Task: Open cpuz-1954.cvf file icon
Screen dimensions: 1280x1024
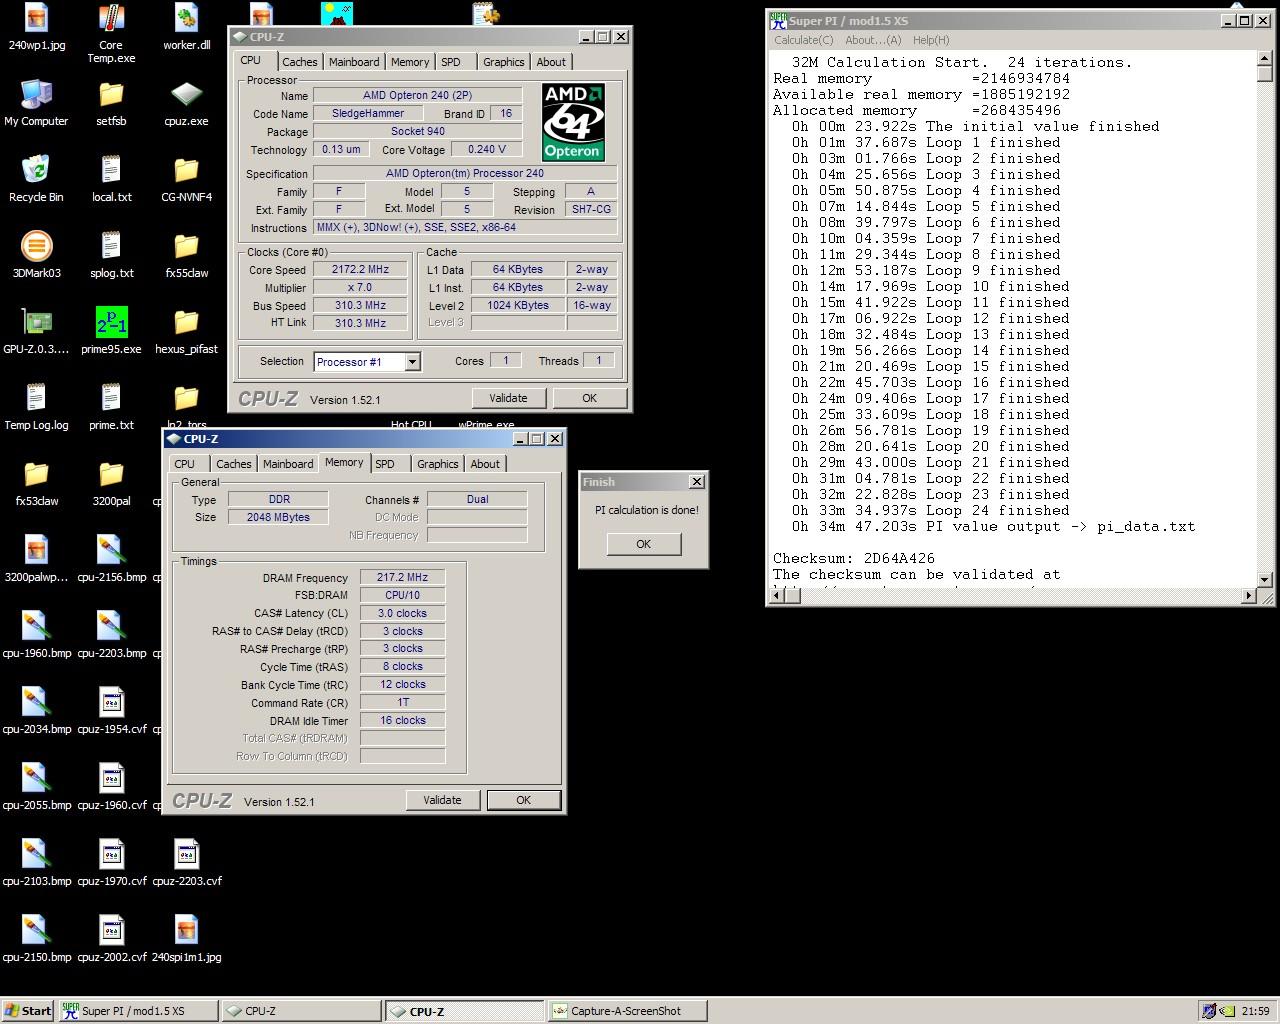Action: 111,710
